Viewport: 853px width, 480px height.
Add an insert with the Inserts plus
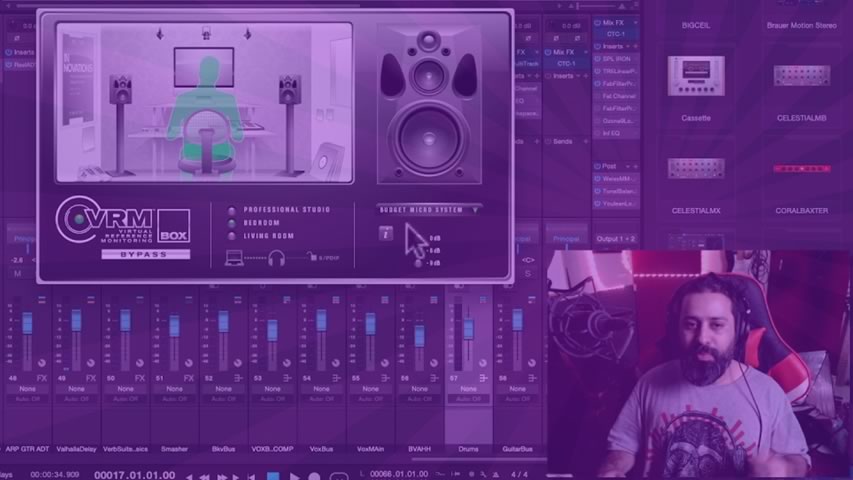635,47
